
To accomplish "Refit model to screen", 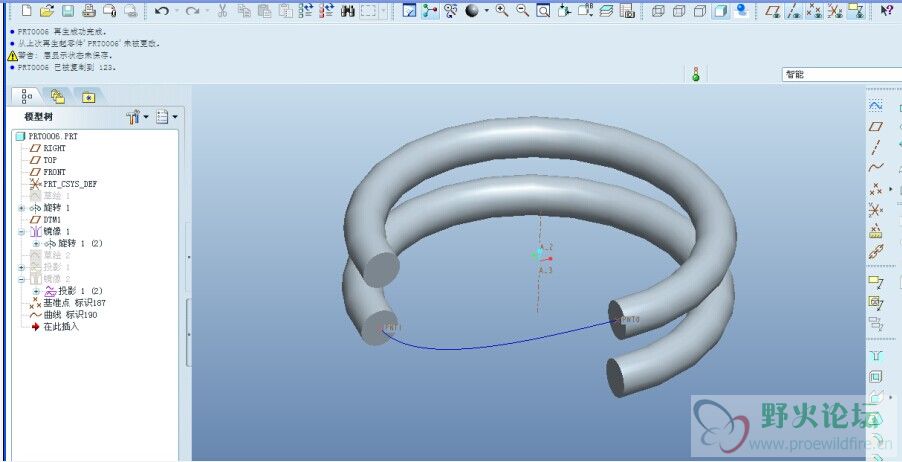I will coord(543,11).
